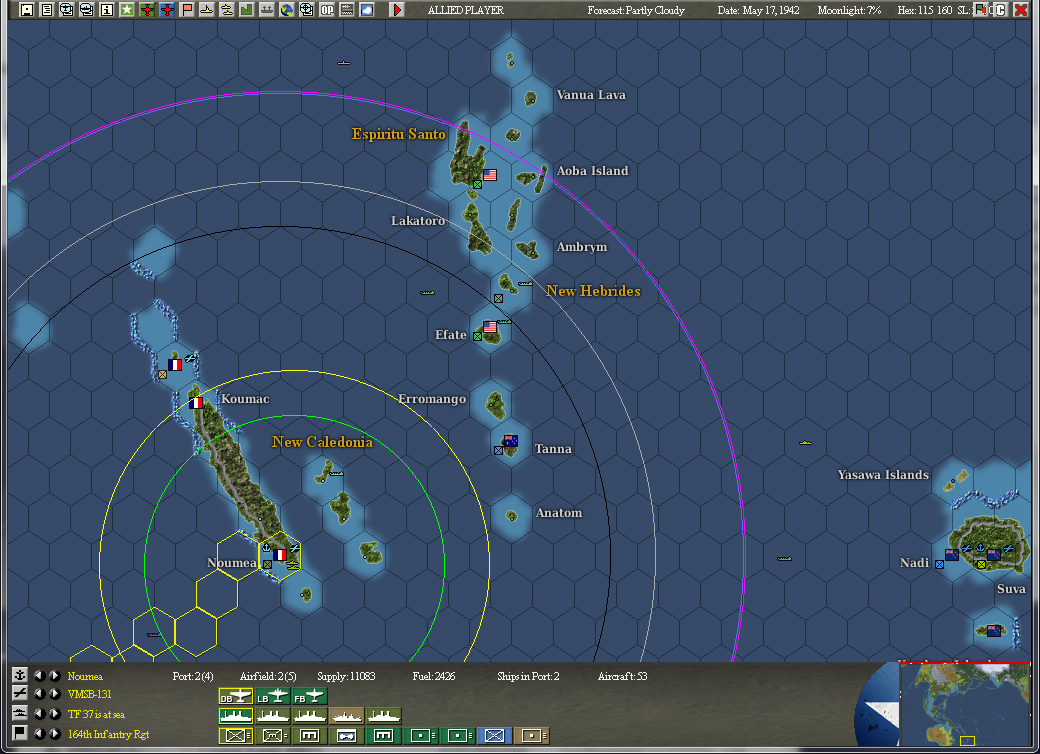The height and width of the screenshot is (754, 1040).
Task: Click the green factory-shaped toolbar icon
Action: pos(247,10)
